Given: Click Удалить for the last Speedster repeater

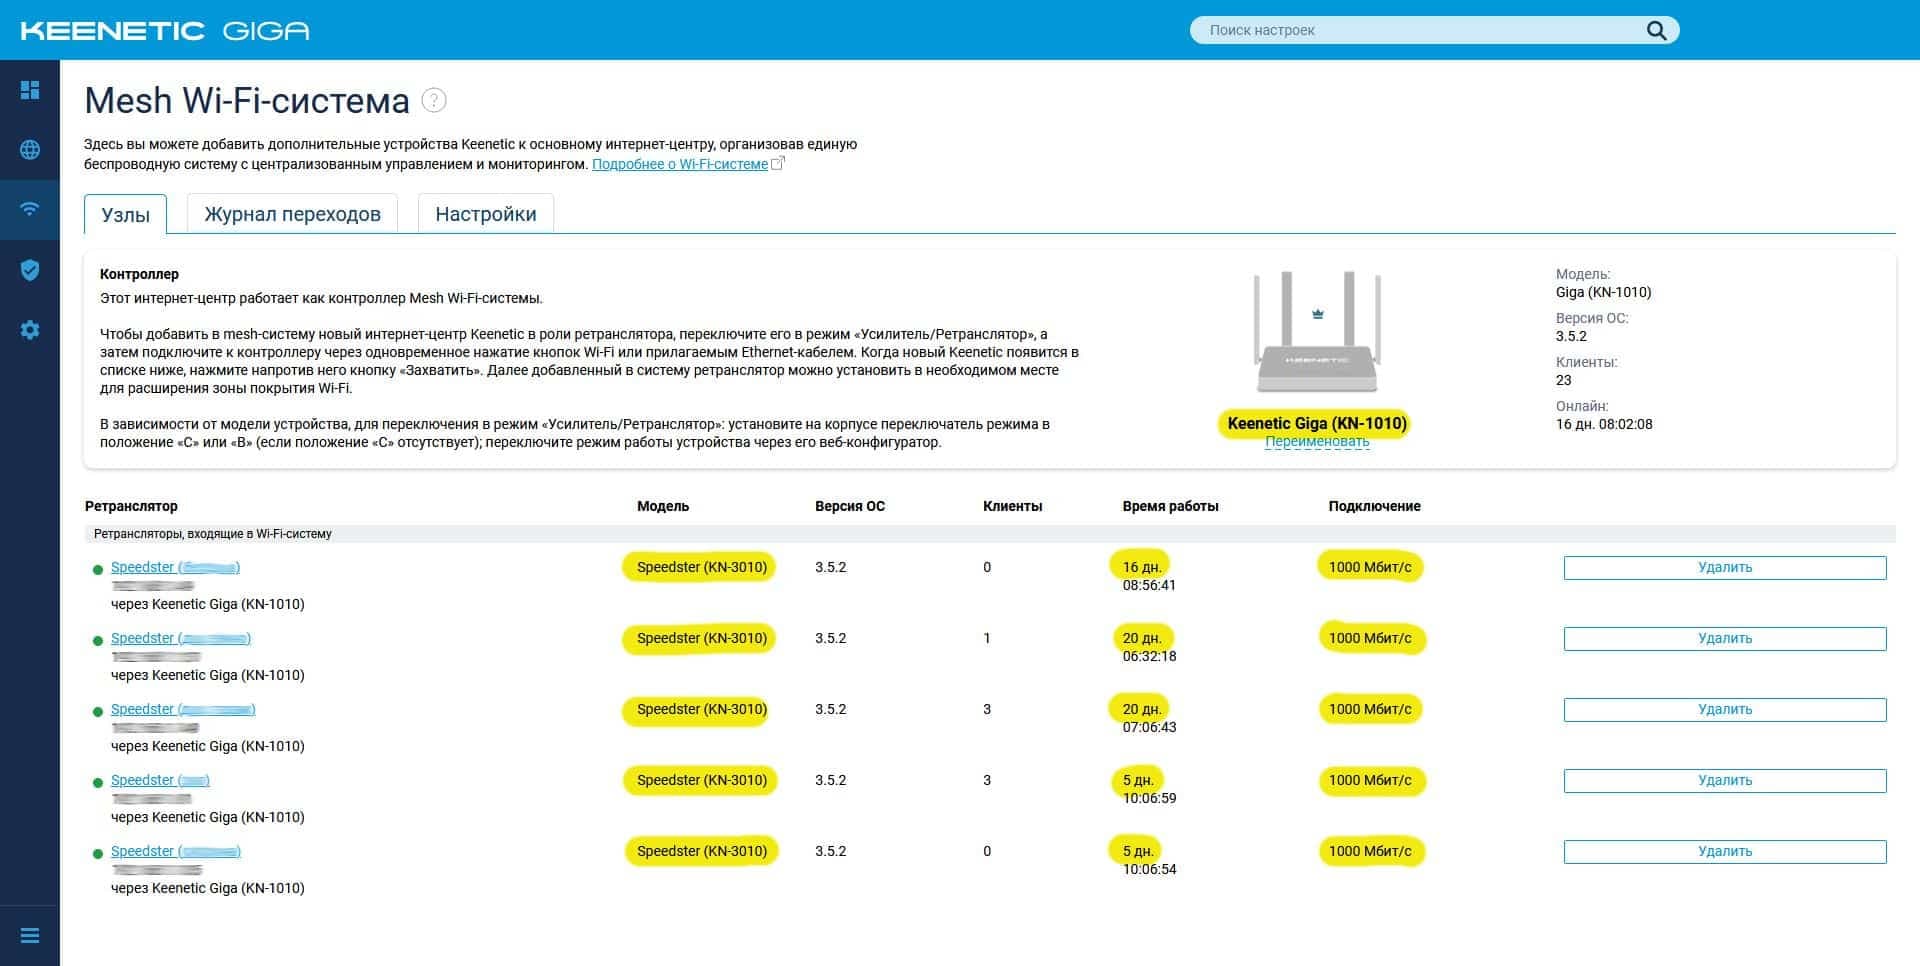Looking at the screenshot, I should (1724, 852).
